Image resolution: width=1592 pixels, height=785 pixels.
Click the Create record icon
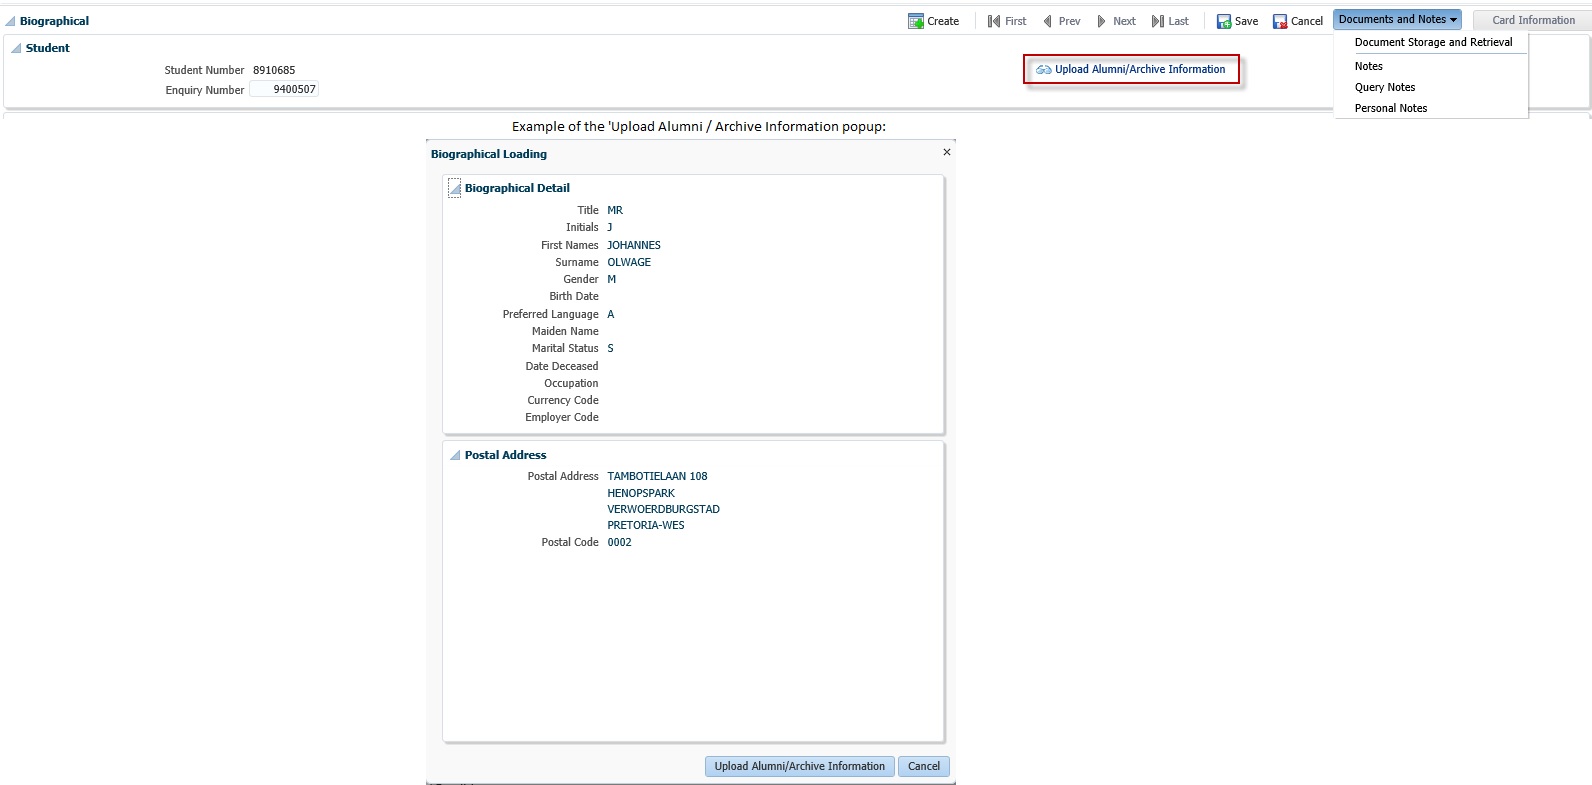coord(915,21)
